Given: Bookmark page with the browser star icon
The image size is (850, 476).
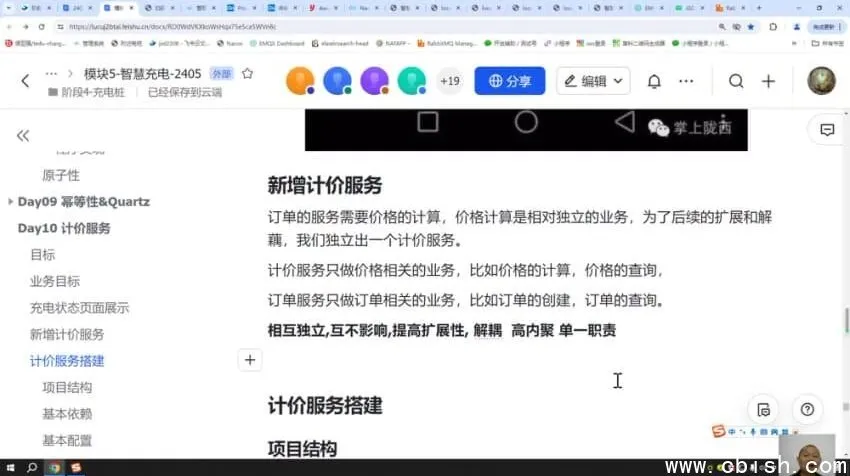Looking at the screenshot, I should pos(751,27).
